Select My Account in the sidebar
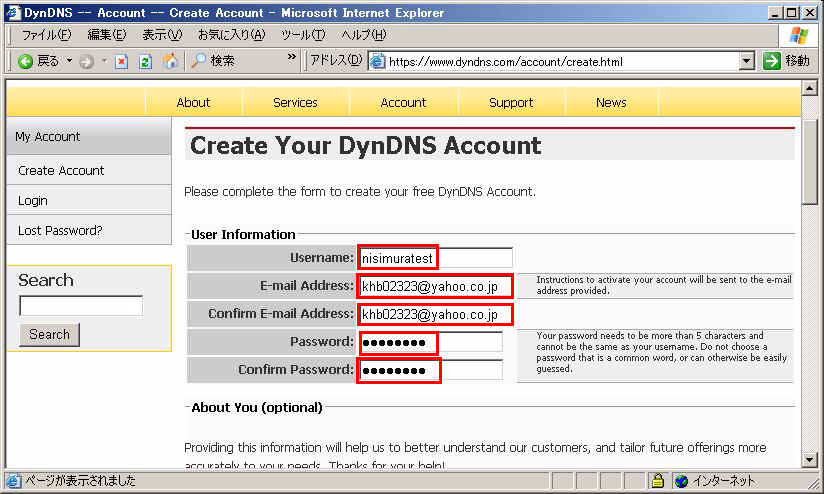This screenshot has height=494, width=824. click(89, 136)
